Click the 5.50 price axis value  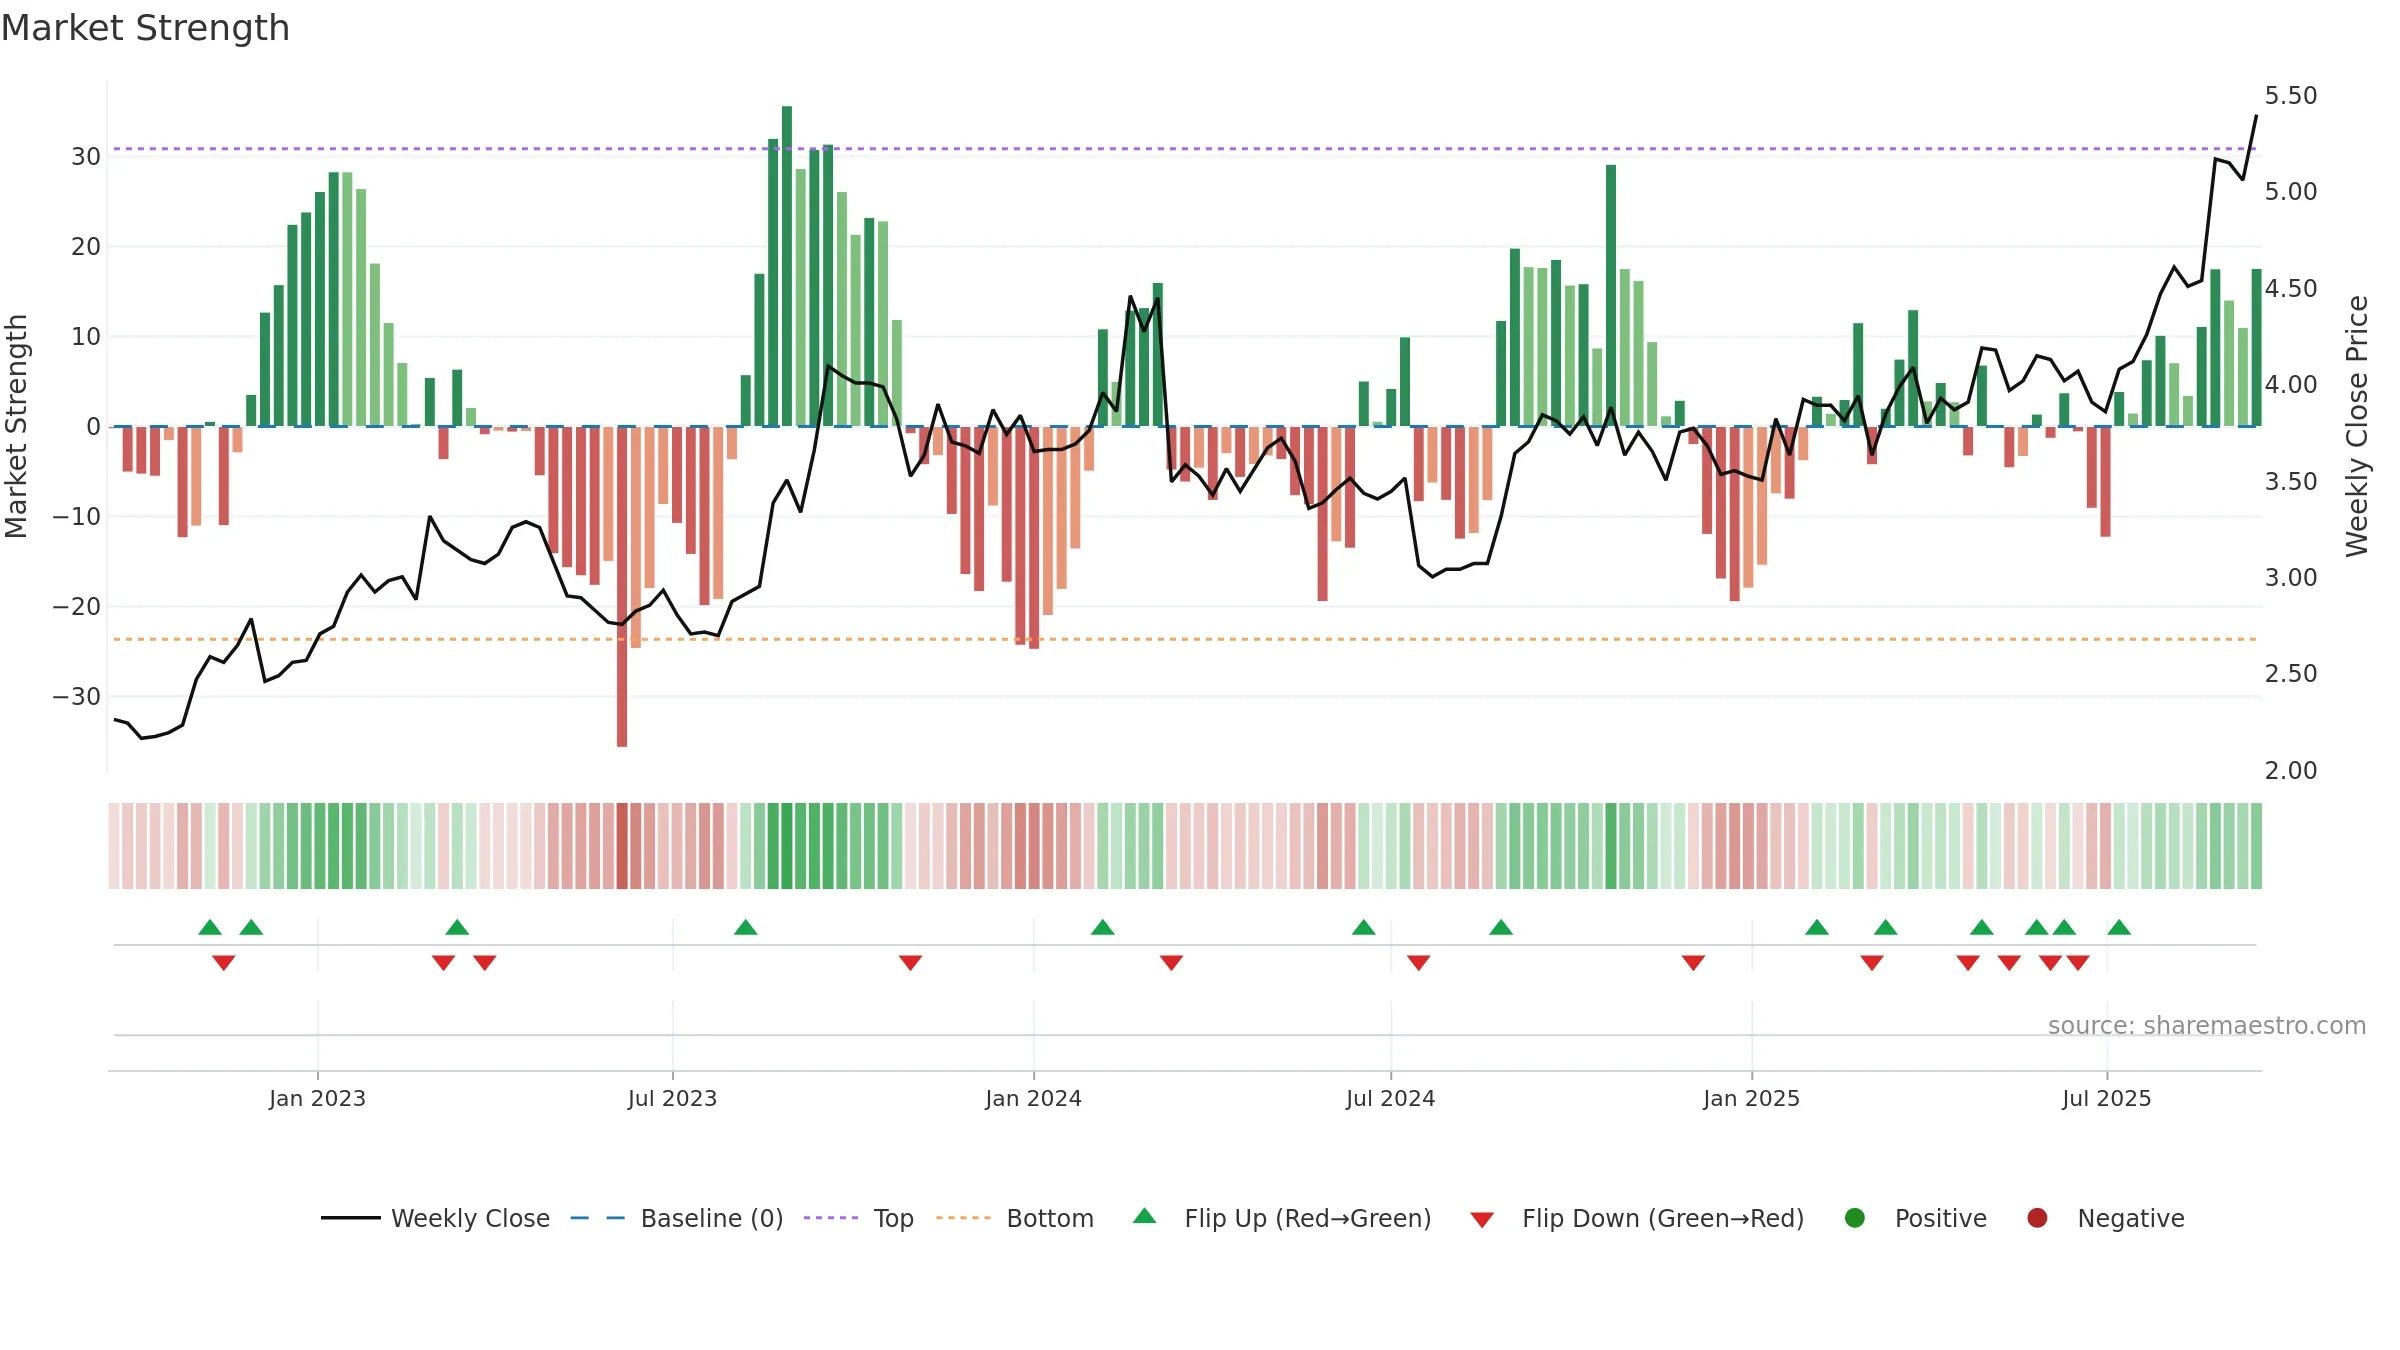(x=2291, y=96)
